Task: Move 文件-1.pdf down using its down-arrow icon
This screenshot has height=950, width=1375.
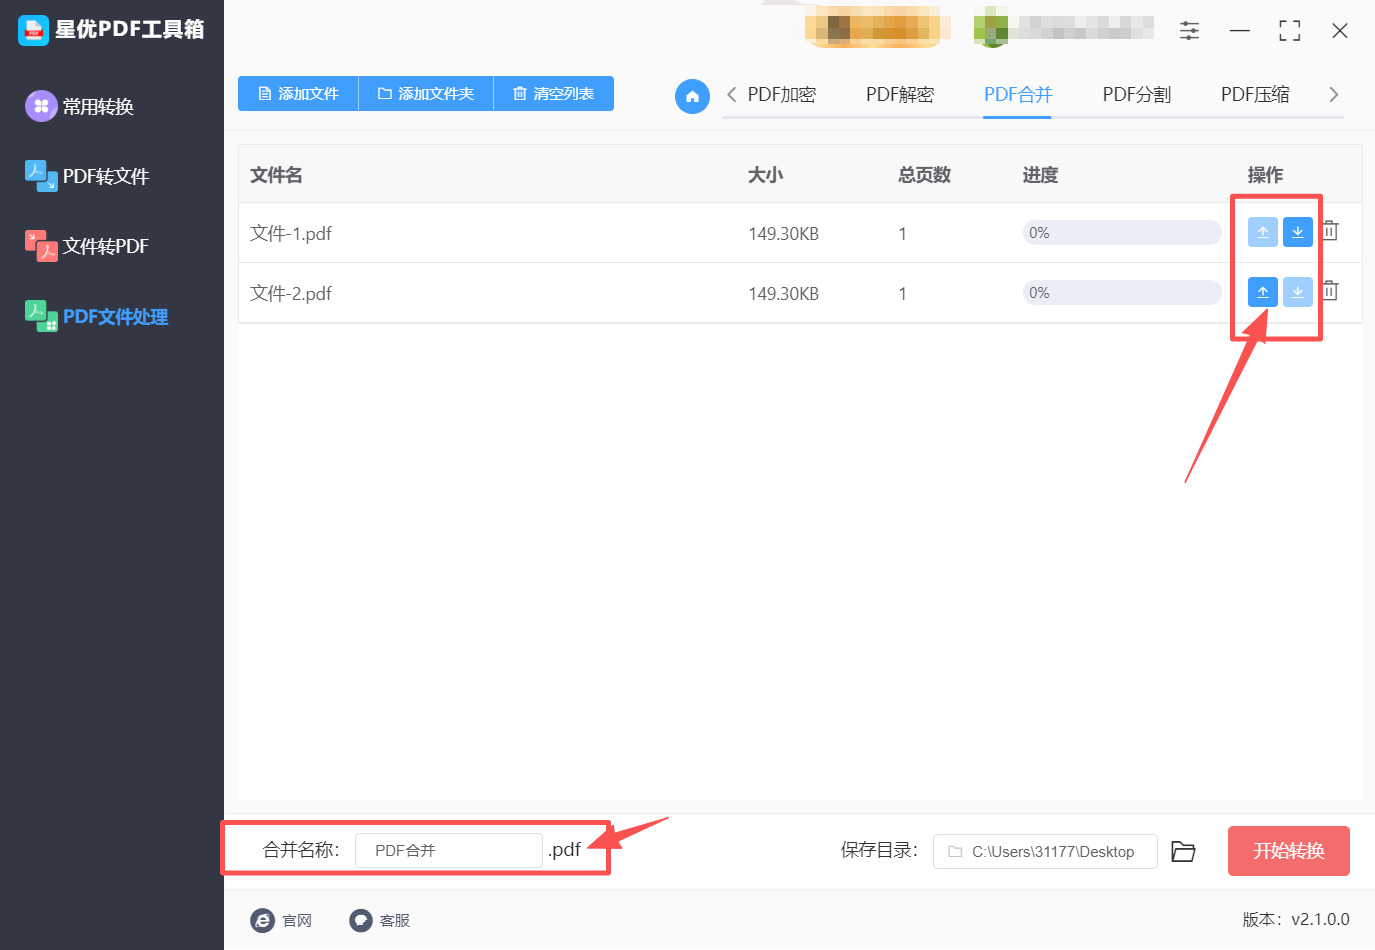Action: [1297, 231]
